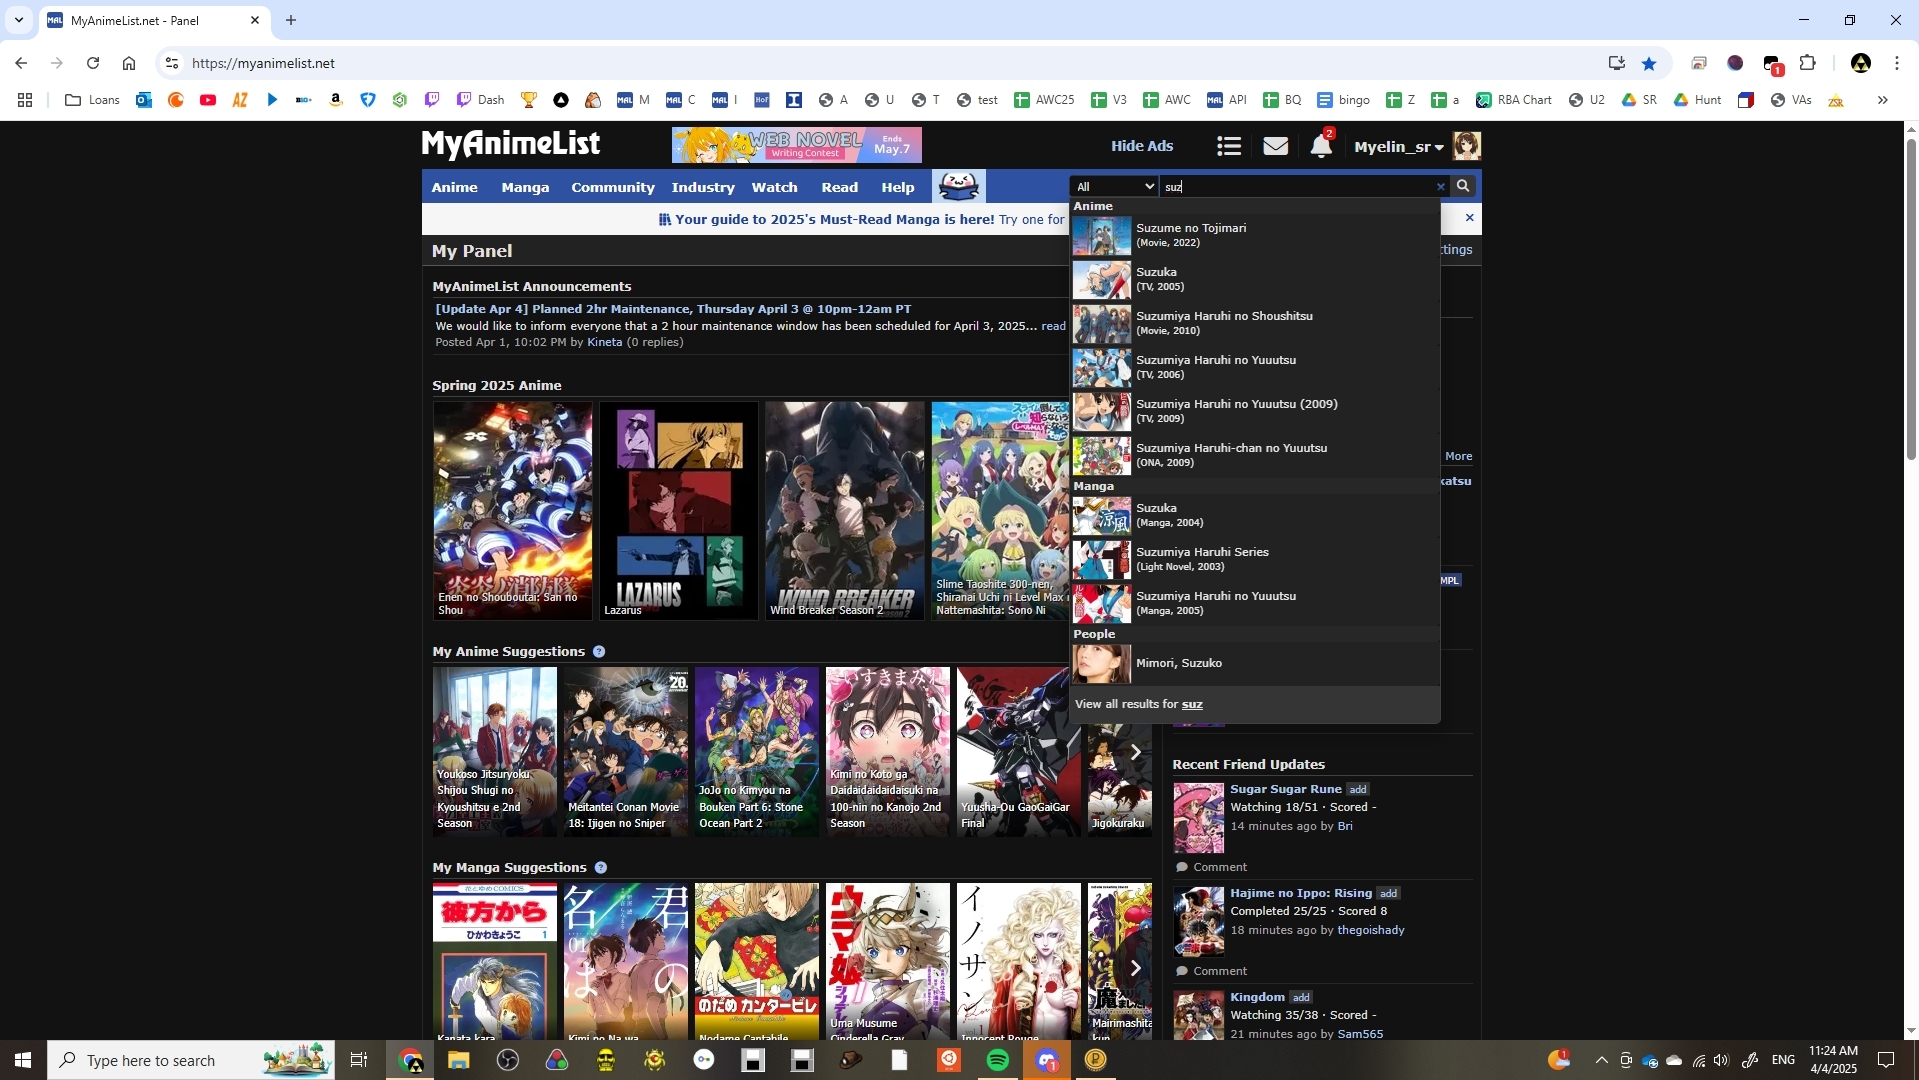Open the notifications bell
Image resolution: width=1919 pixels, height=1080 pixels.
tap(1321, 146)
